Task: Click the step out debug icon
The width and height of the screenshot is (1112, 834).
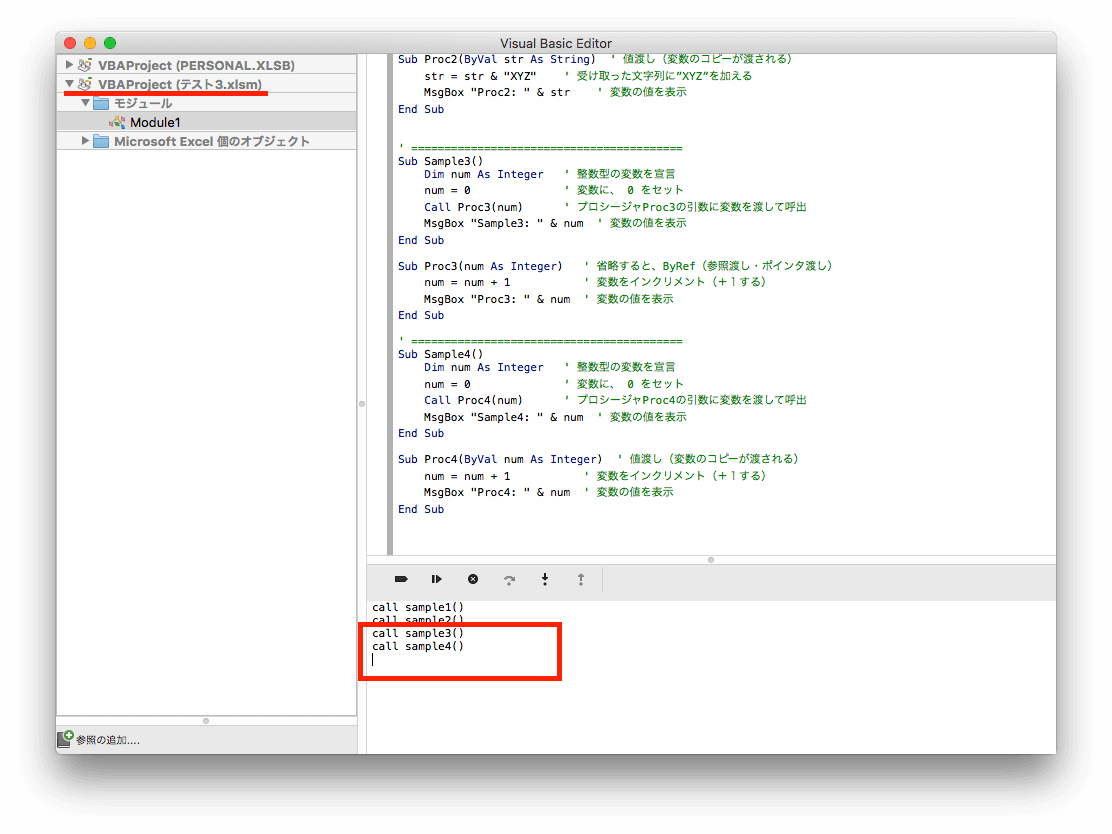Action: 581,579
